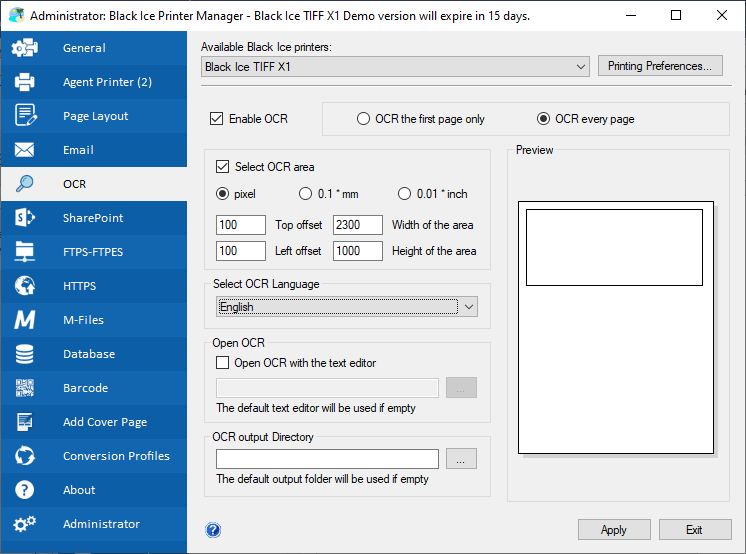Click the SharePoint icon in sidebar
This screenshot has width=746, height=554.
pyautogui.click(x=25, y=218)
